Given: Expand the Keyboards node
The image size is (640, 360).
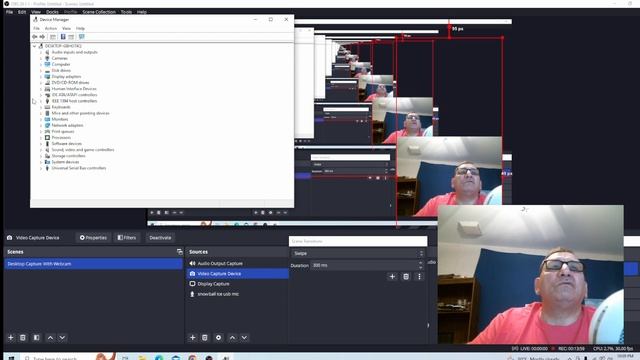Looking at the screenshot, I should click(x=41, y=107).
